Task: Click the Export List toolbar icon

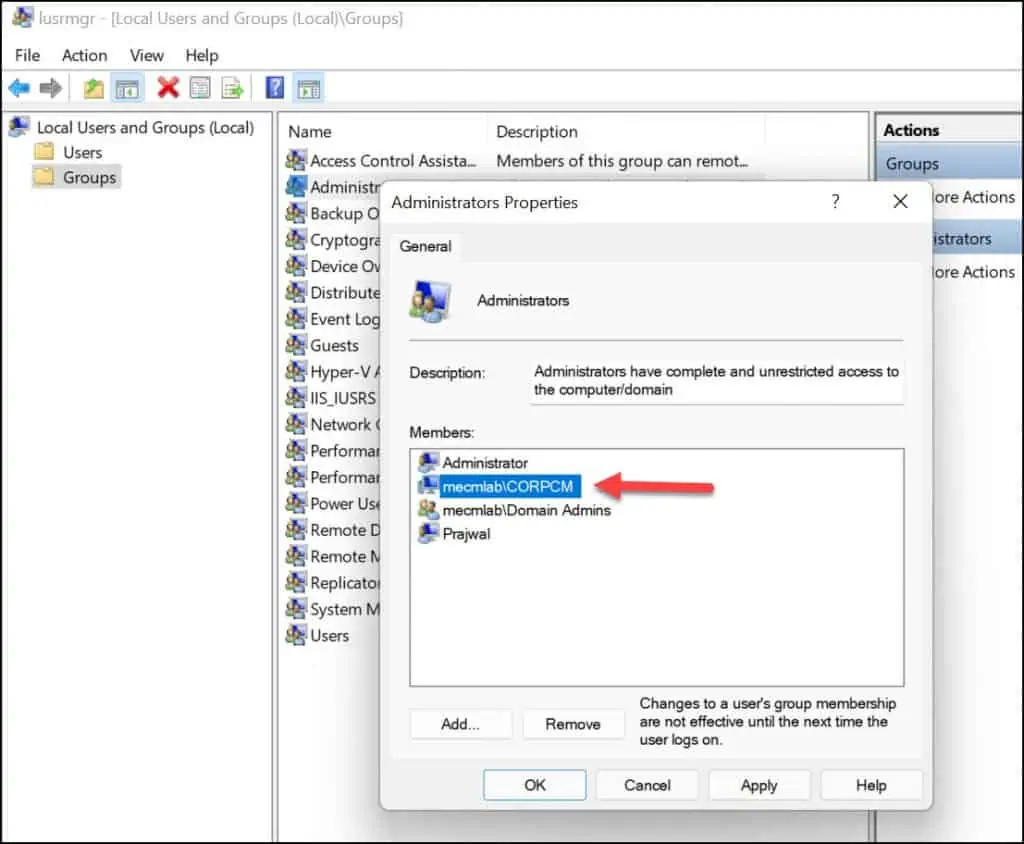Action: tap(232, 89)
